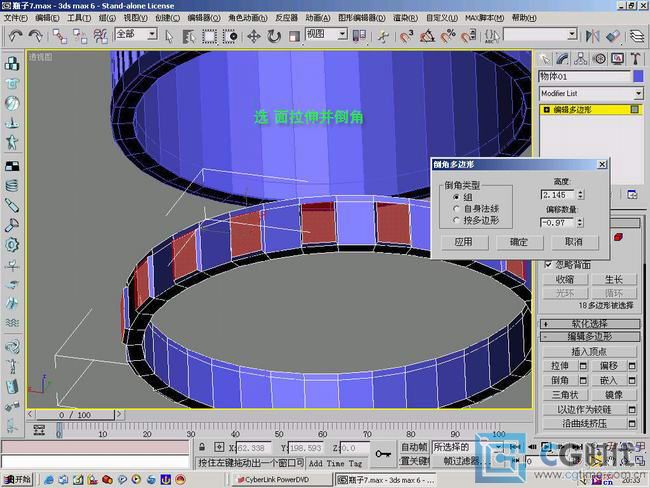The image size is (650, 488).
Task: Click the time slider showing 0 / 100
Action: coord(75,415)
